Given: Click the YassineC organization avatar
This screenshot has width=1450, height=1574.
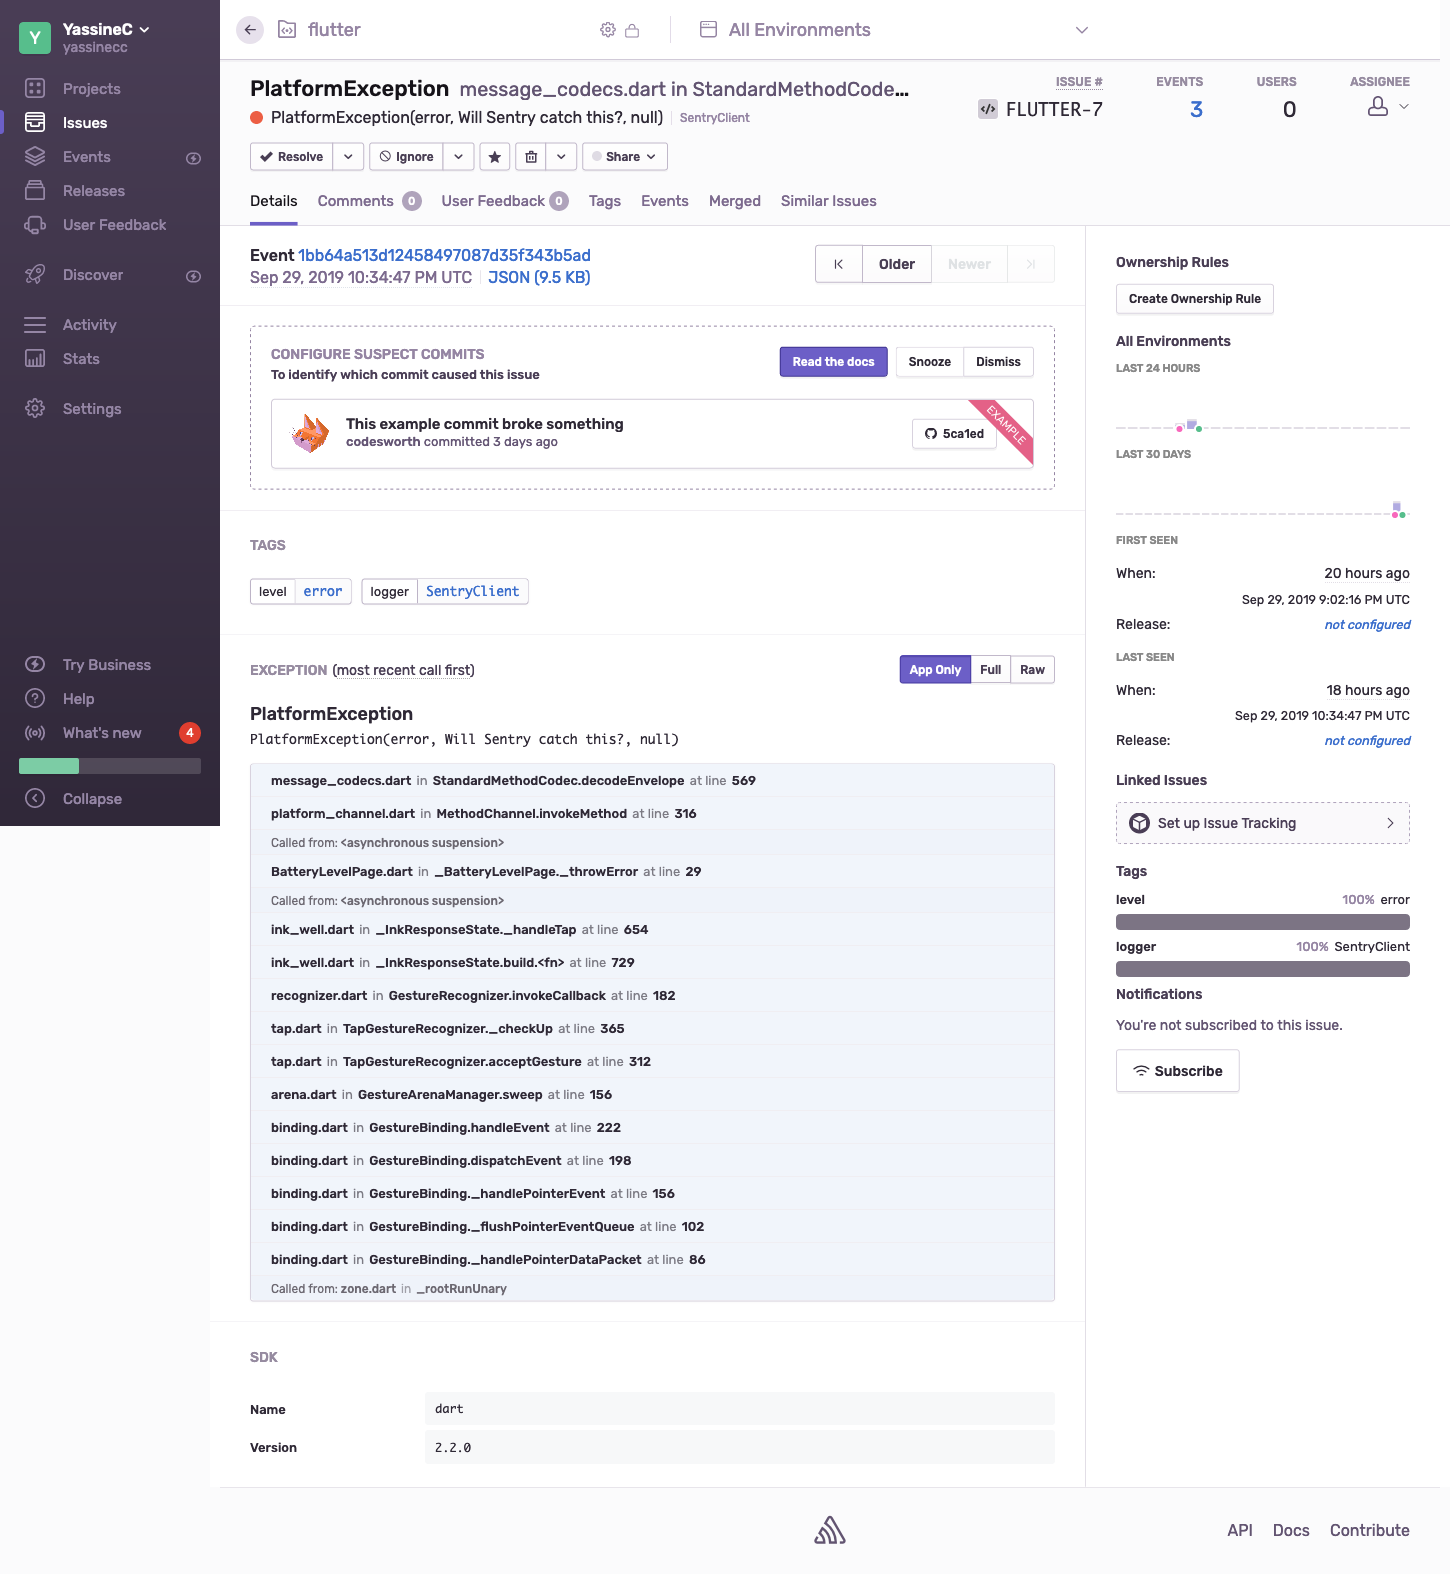Looking at the screenshot, I should tap(35, 38).
